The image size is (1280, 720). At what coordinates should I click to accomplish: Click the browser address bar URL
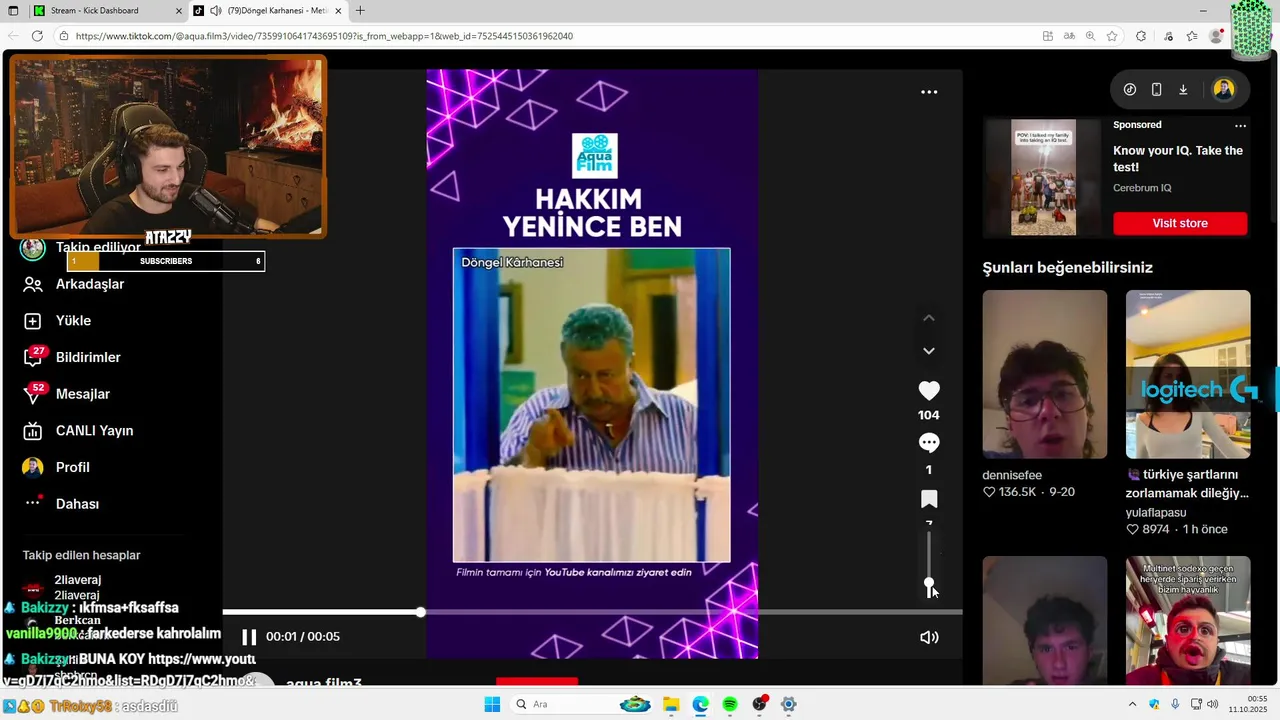[x=323, y=36]
